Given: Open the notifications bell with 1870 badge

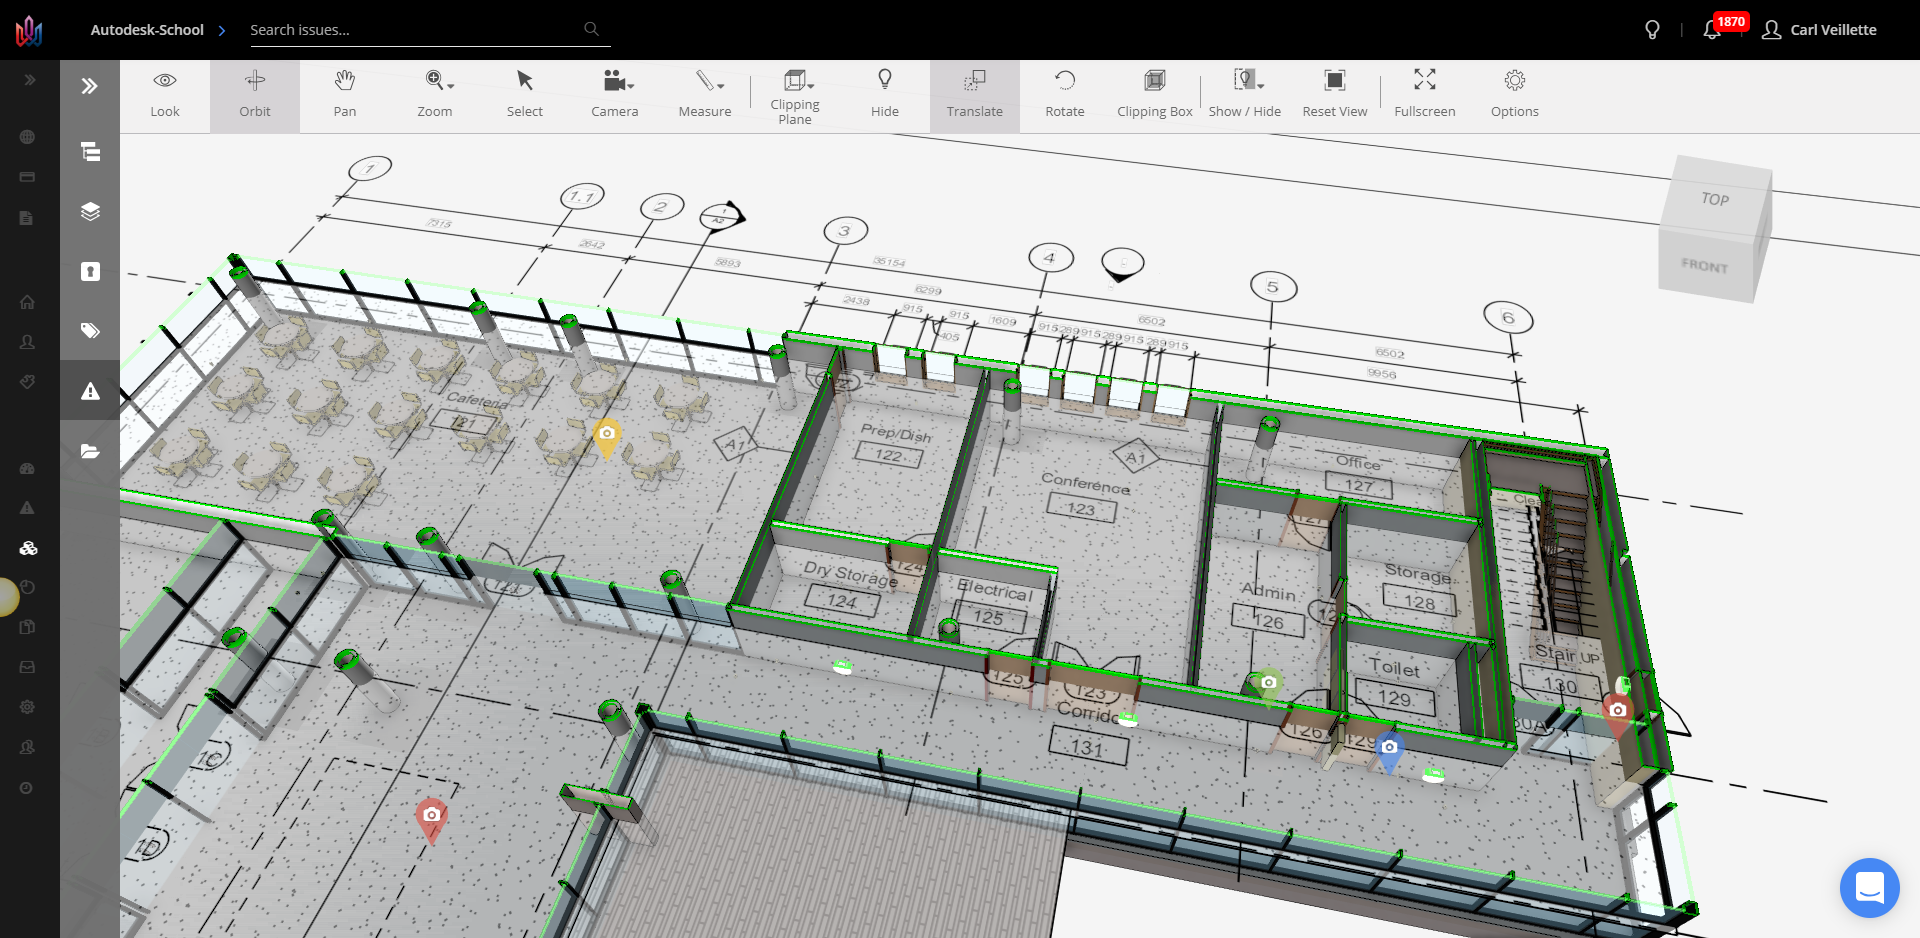Looking at the screenshot, I should coord(1712,30).
